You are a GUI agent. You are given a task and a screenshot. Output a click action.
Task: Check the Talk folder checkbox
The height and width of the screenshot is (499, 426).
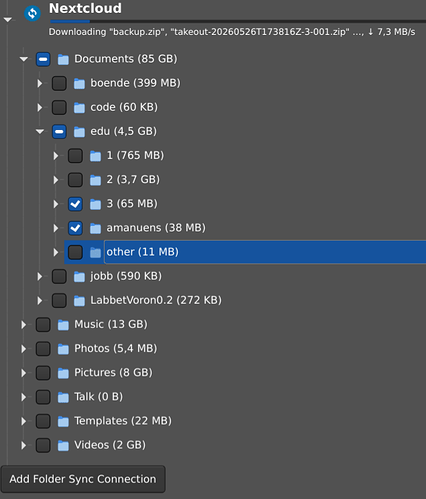point(43,397)
